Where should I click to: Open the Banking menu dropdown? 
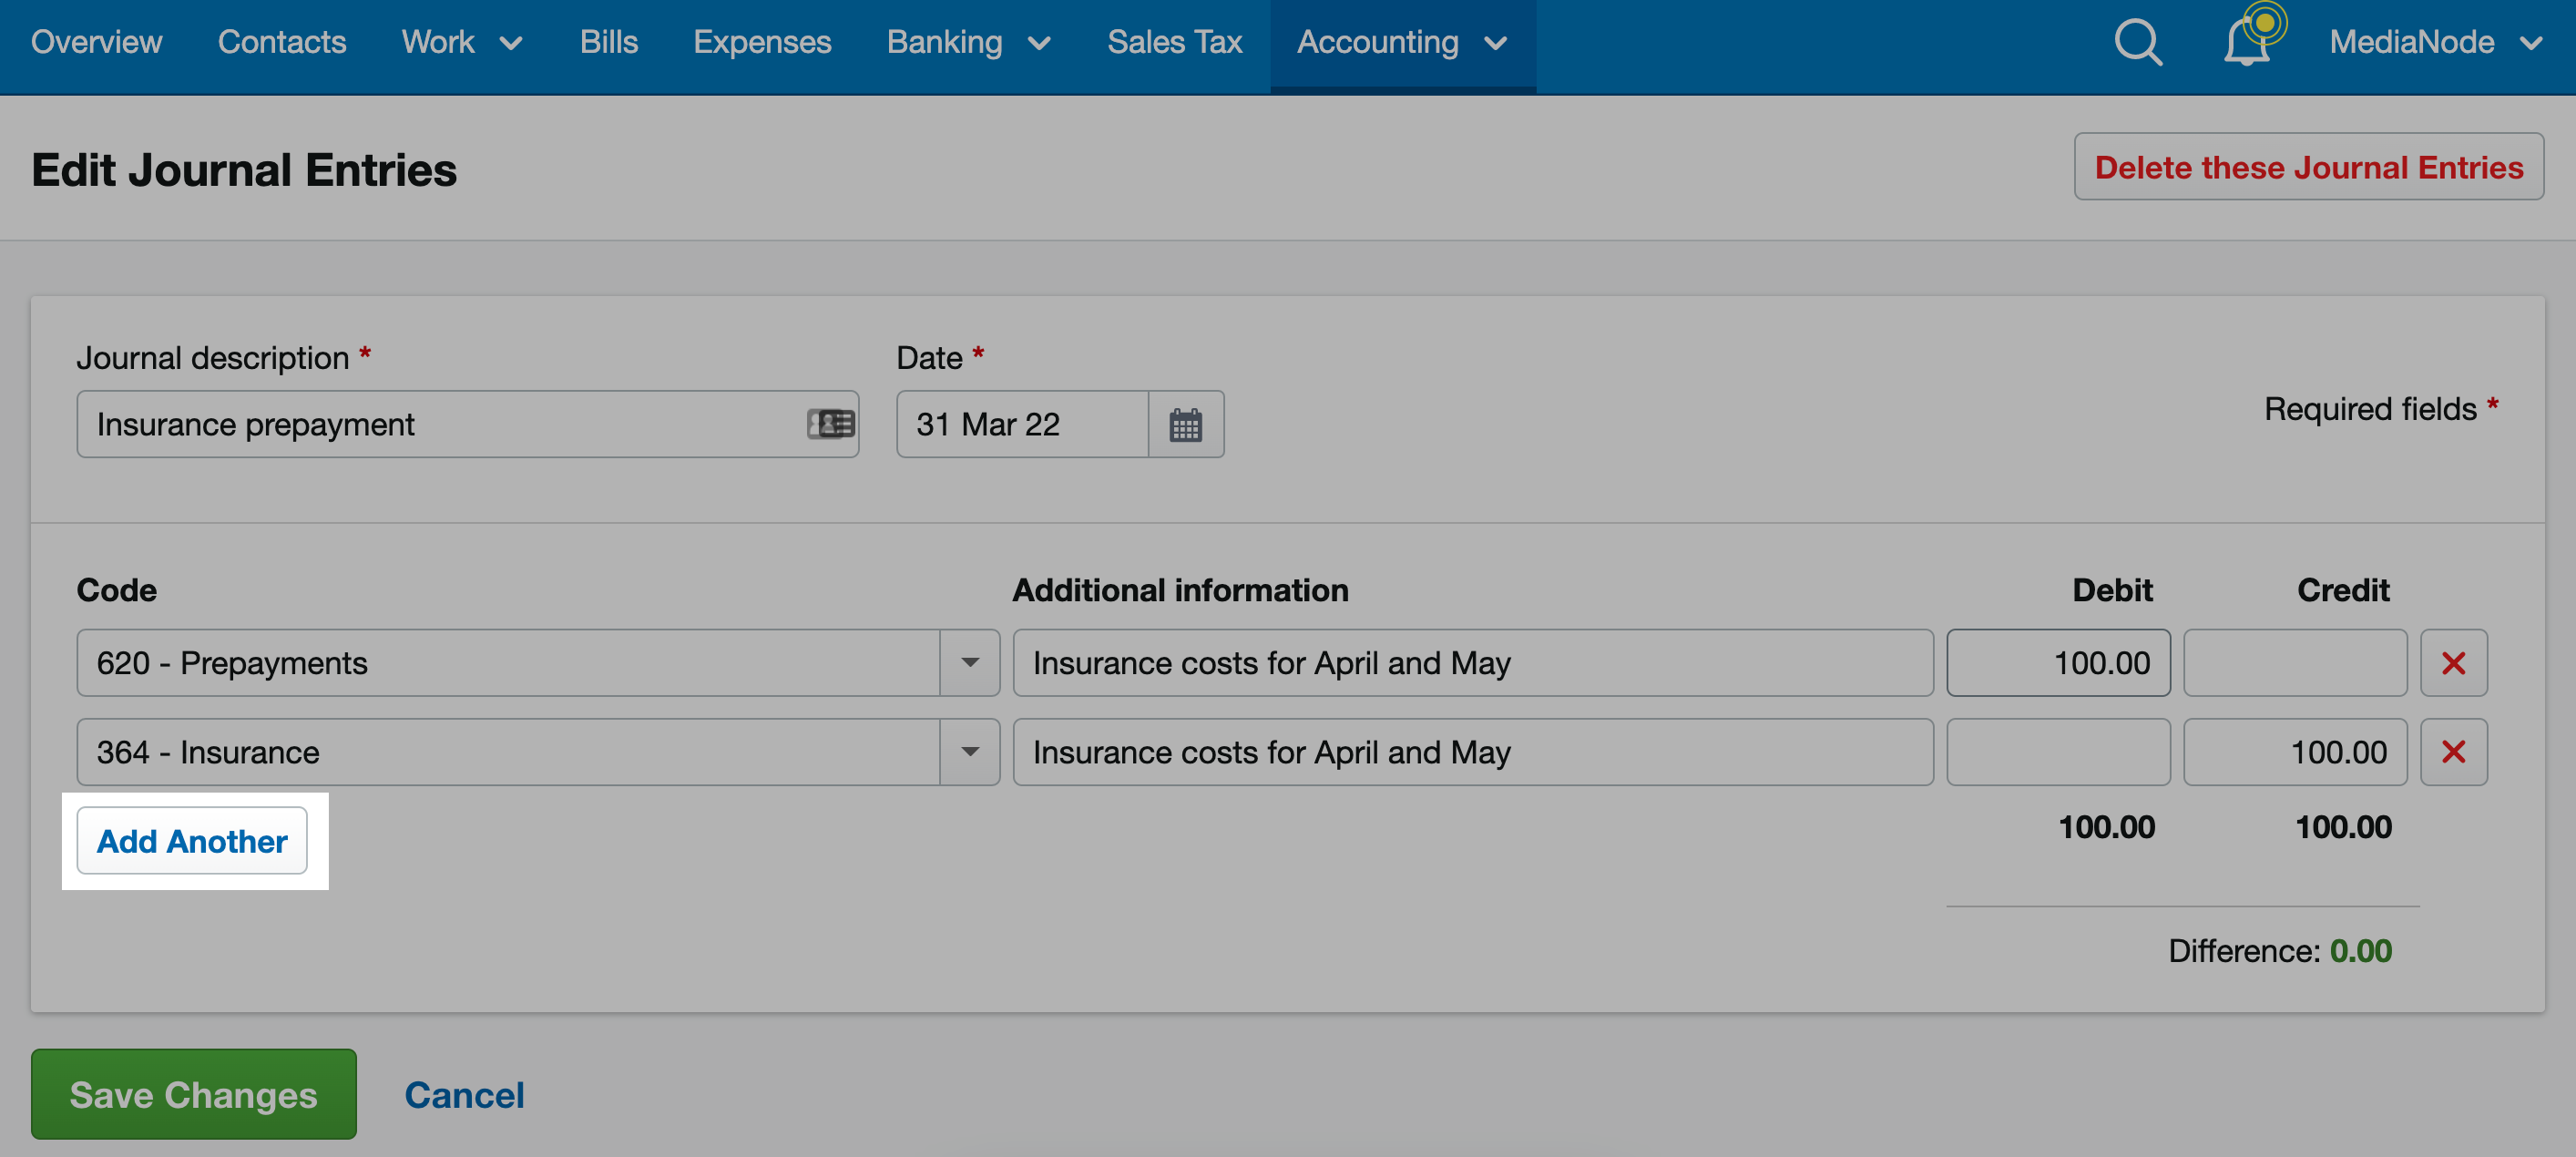point(968,42)
